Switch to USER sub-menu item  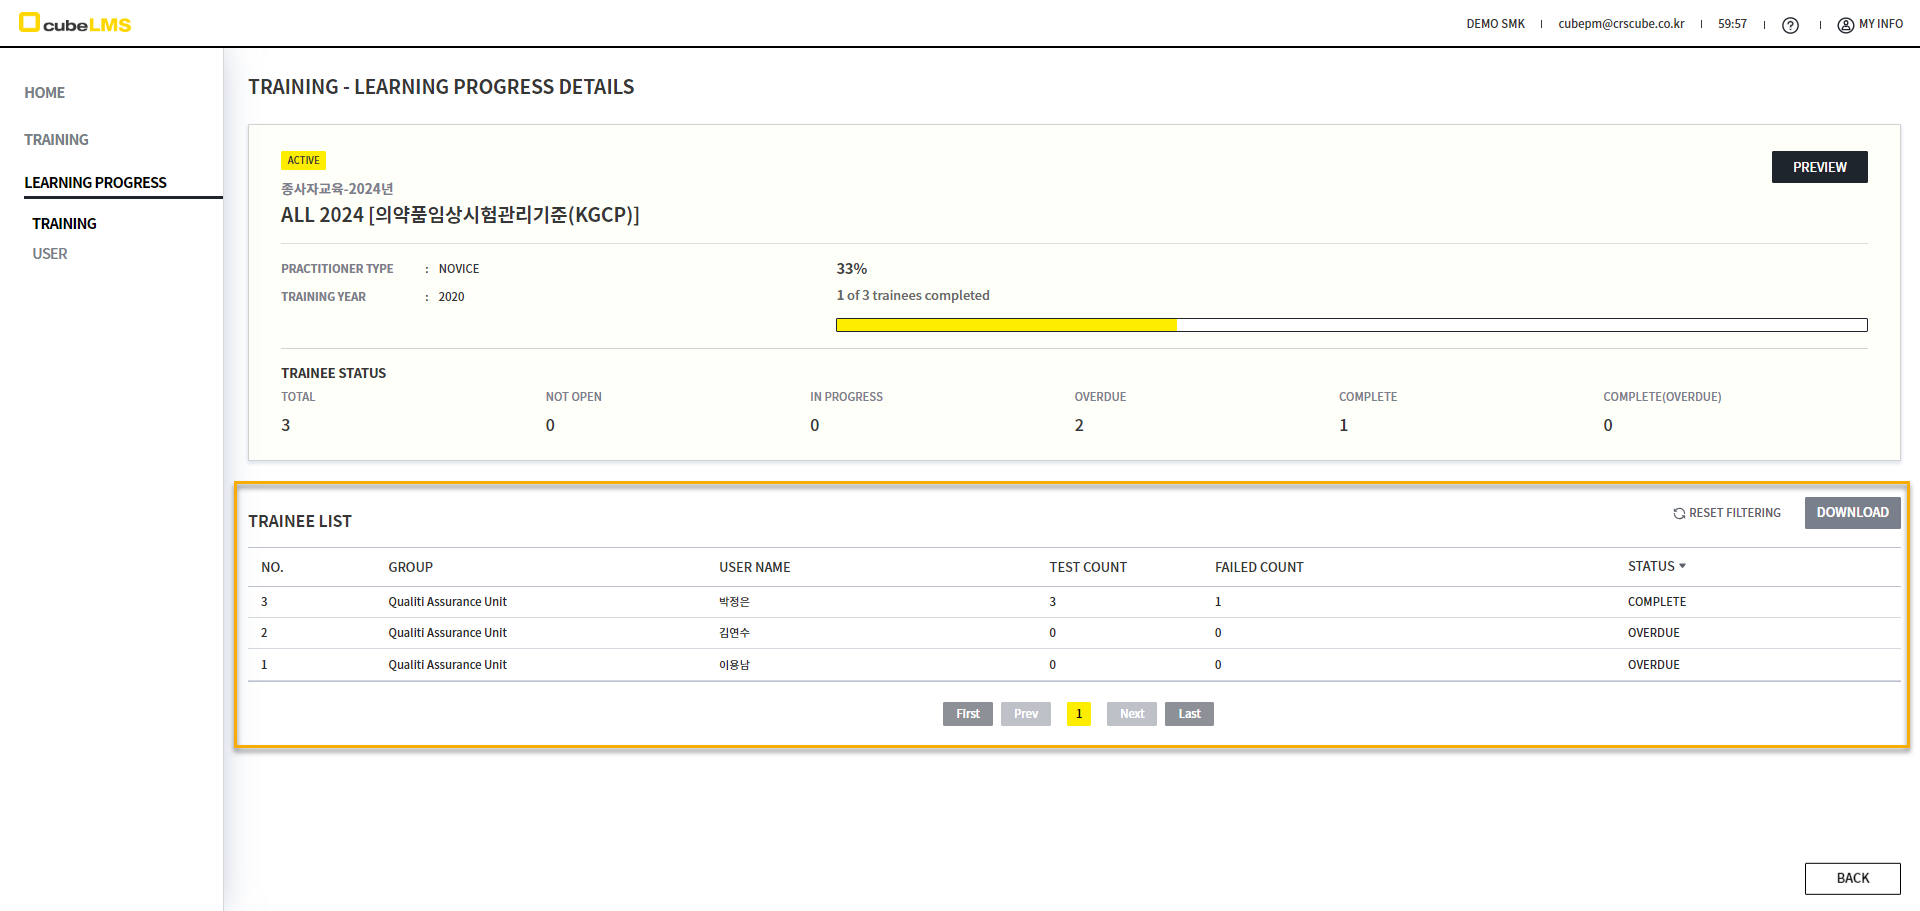(x=50, y=254)
